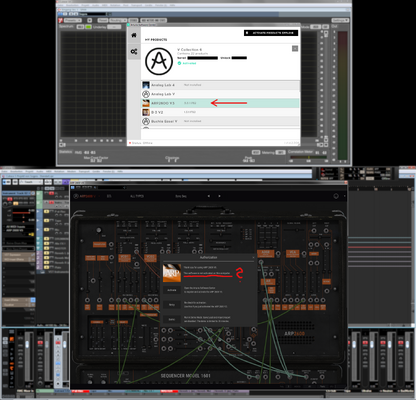Click the Analog Lab 4 product thumbnail
The image size is (416, 400).
(146, 85)
